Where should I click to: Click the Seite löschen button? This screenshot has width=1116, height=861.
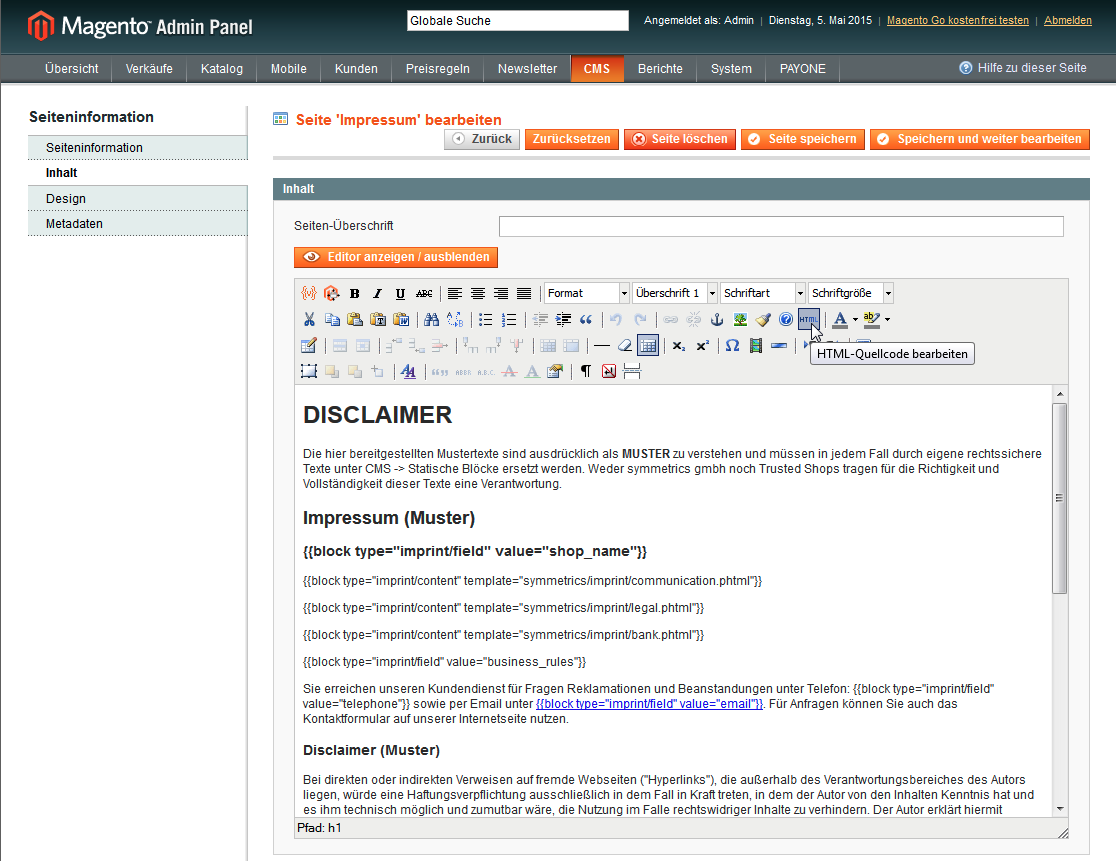pyautogui.click(x=680, y=139)
